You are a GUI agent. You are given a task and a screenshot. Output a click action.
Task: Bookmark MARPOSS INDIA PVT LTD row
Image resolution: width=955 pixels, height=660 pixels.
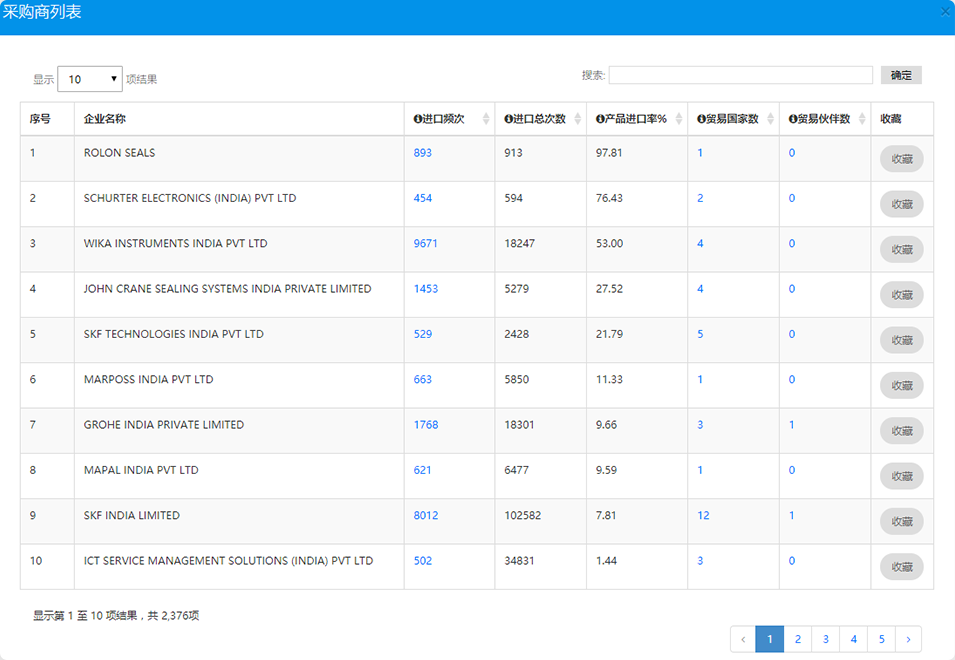coord(902,385)
